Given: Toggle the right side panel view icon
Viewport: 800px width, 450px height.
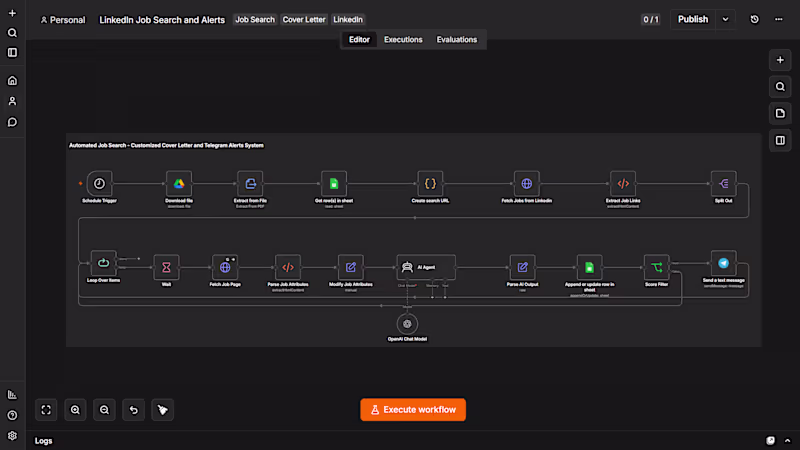Looking at the screenshot, I should click(x=780, y=140).
